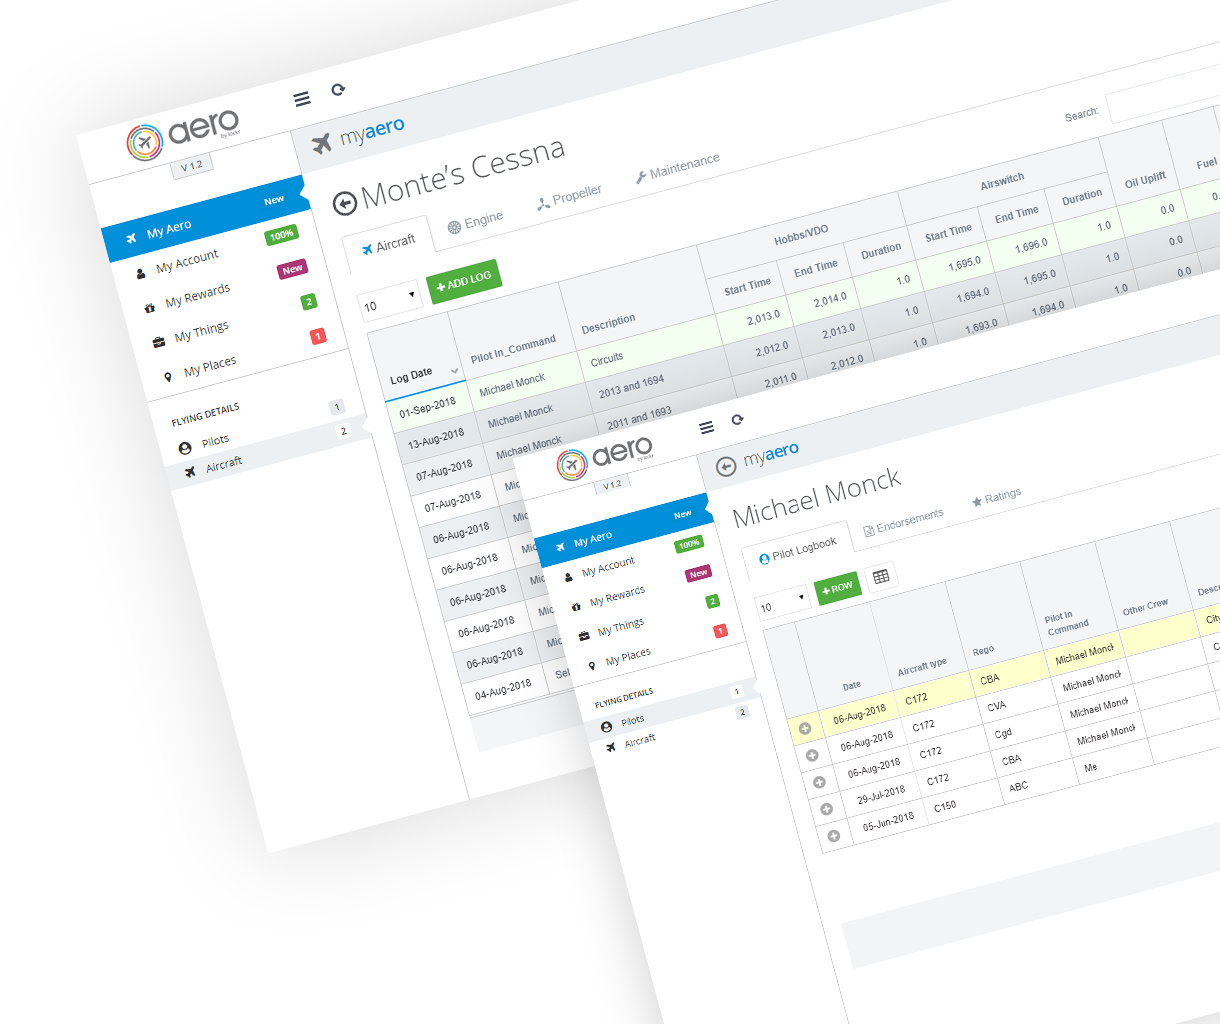
Task: Click refresh icon in Monte's Cessna window
Action: tap(338, 90)
